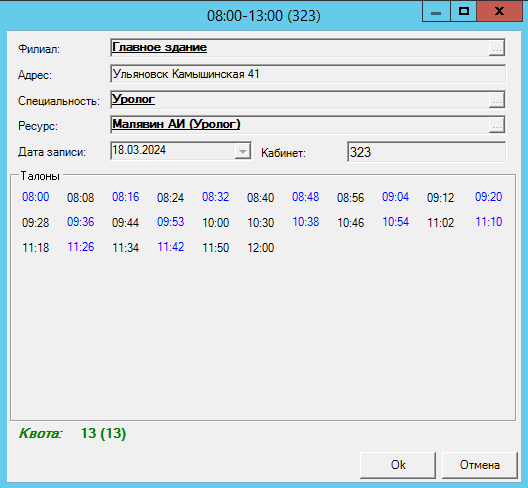Choose the 10:38 time slot
The width and height of the screenshot is (528, 488).
[306, 222]
